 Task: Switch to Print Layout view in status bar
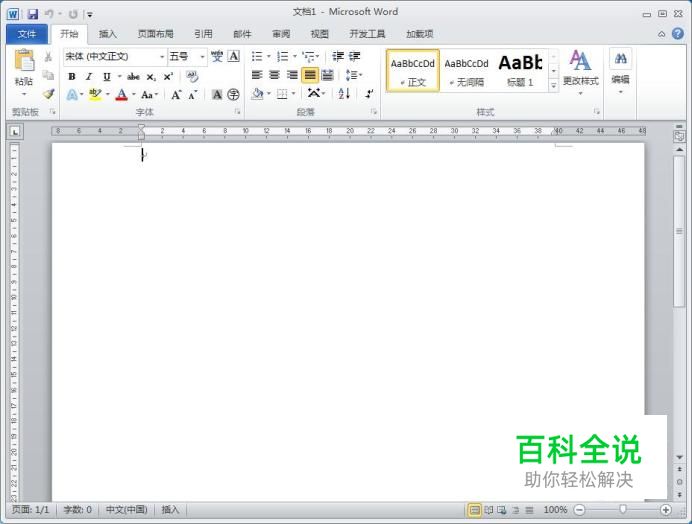coord(474,510)
